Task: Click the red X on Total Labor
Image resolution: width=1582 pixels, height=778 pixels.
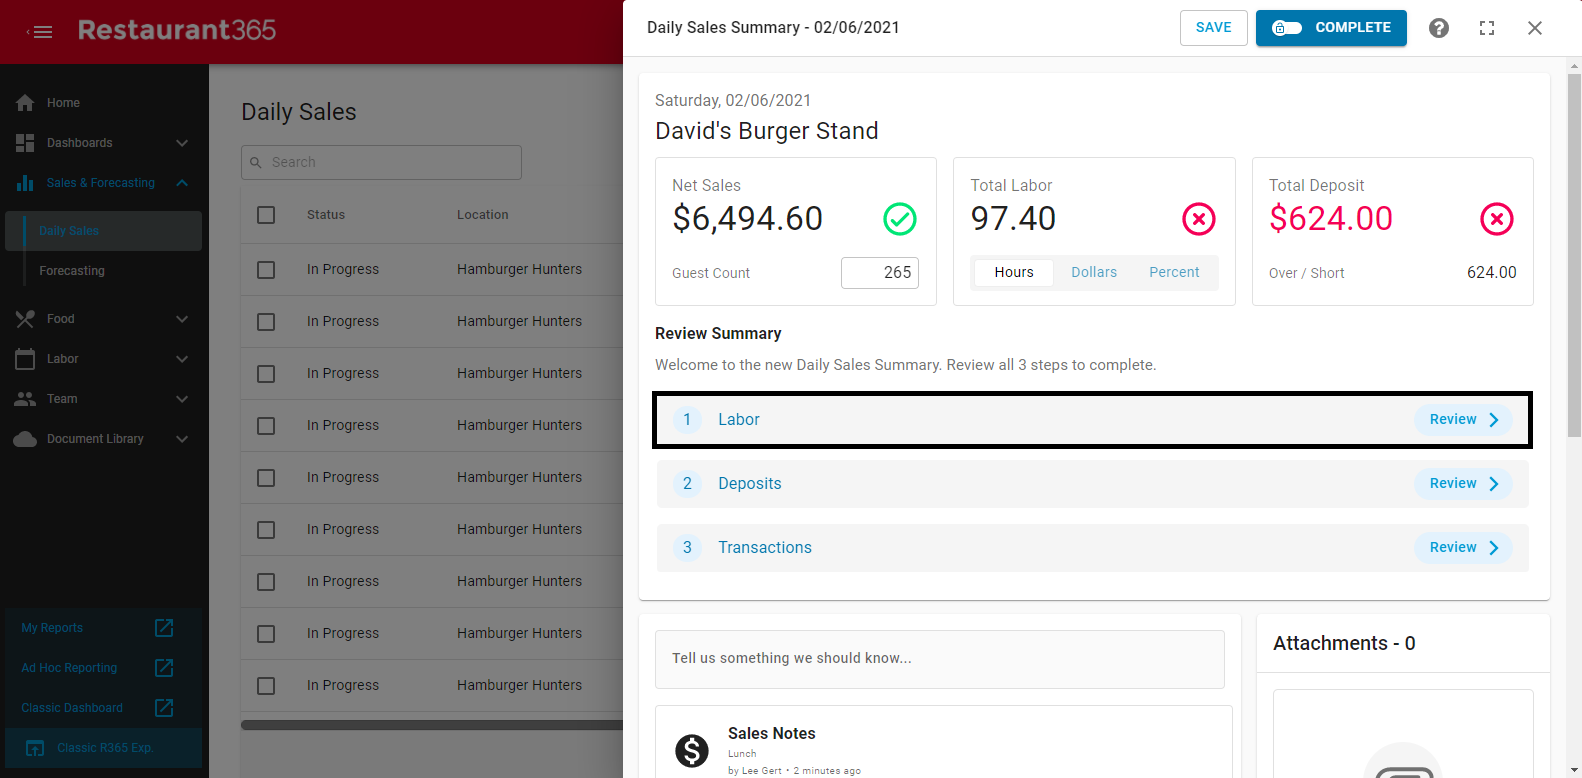Action: tap(1199, 219)
